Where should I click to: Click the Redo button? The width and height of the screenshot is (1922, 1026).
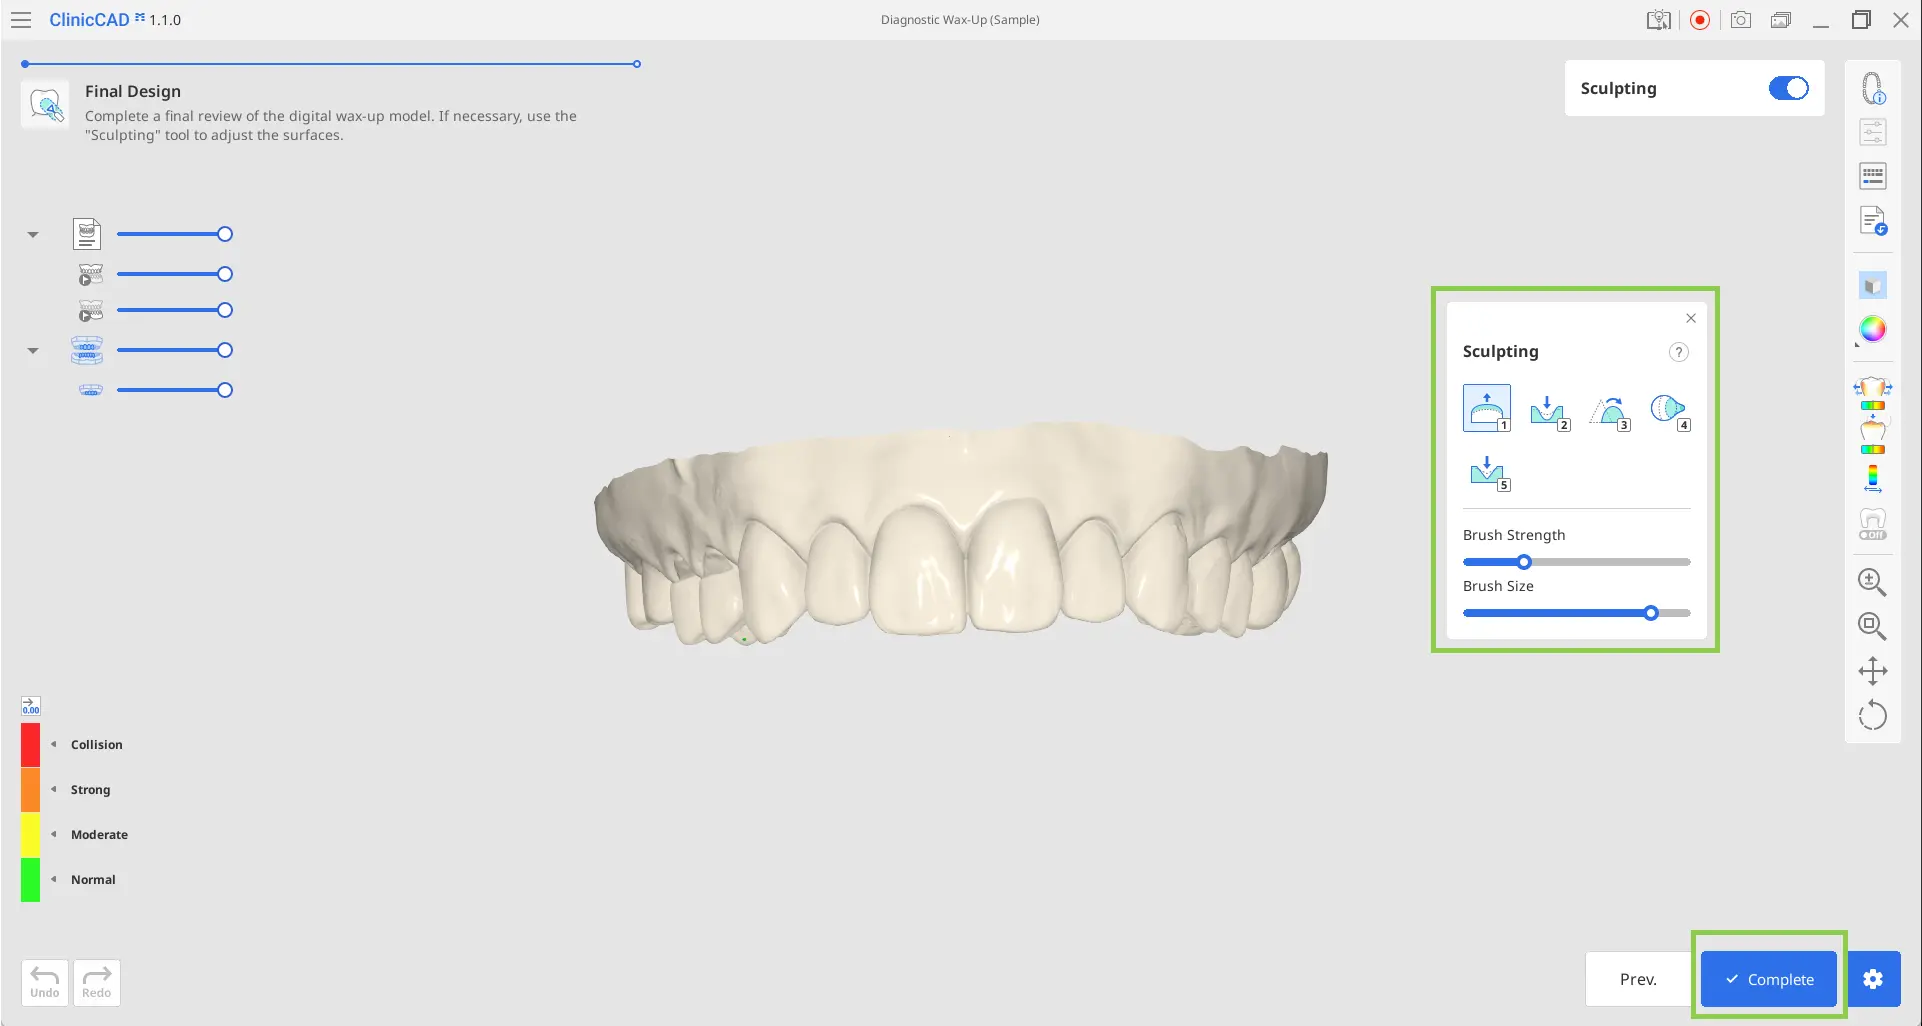tap(97, 983)
